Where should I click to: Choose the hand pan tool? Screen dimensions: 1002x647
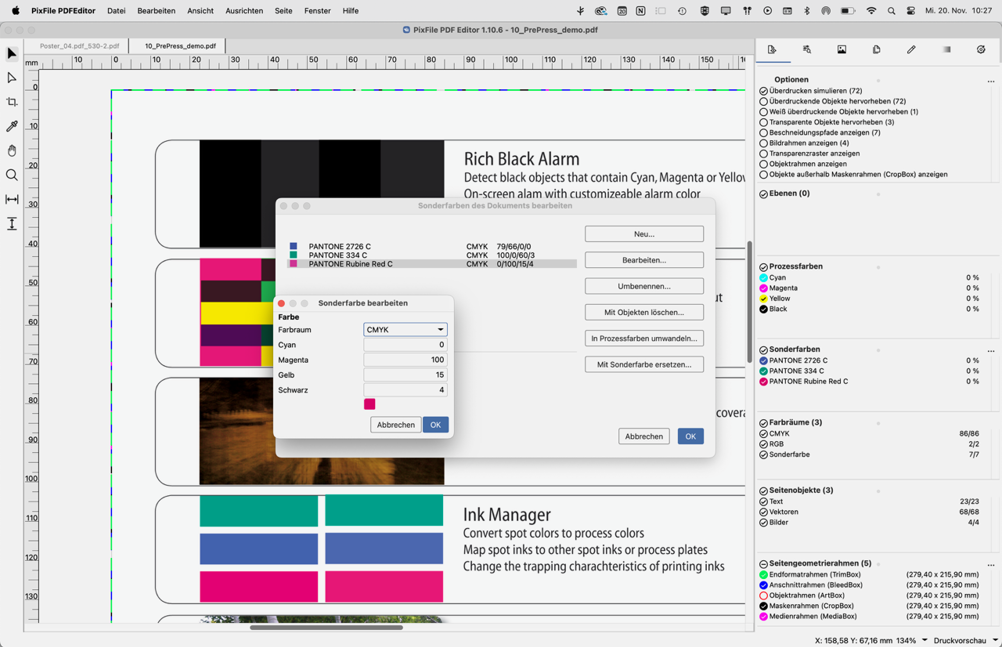(x=12, y=151)
